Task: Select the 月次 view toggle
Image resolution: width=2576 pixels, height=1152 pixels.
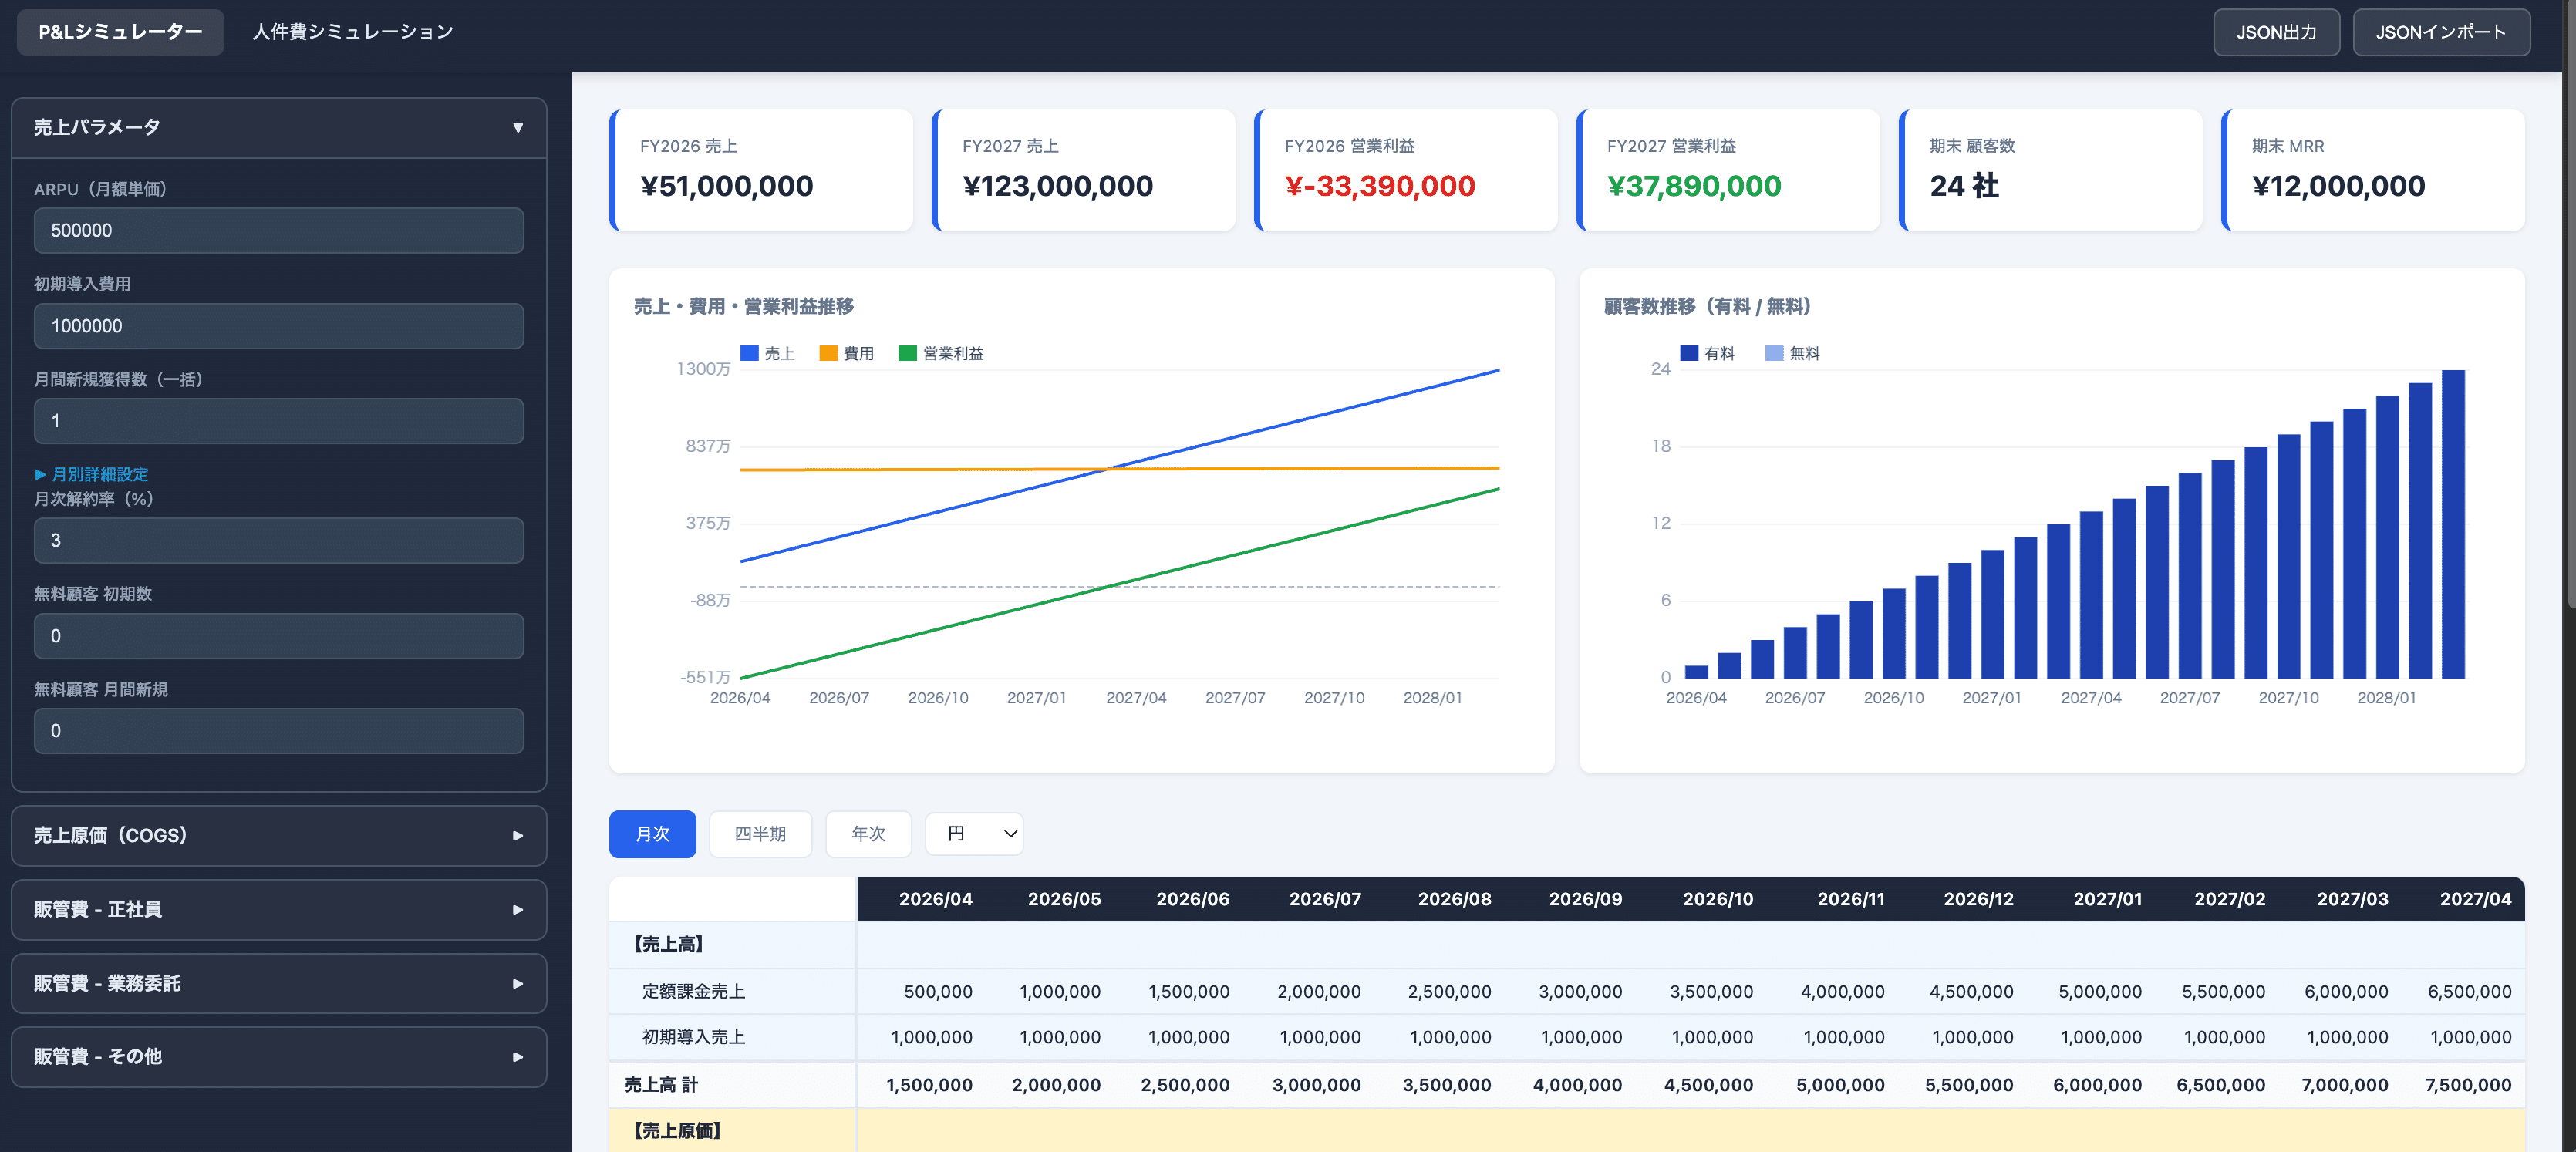Action: pos(652,833)
